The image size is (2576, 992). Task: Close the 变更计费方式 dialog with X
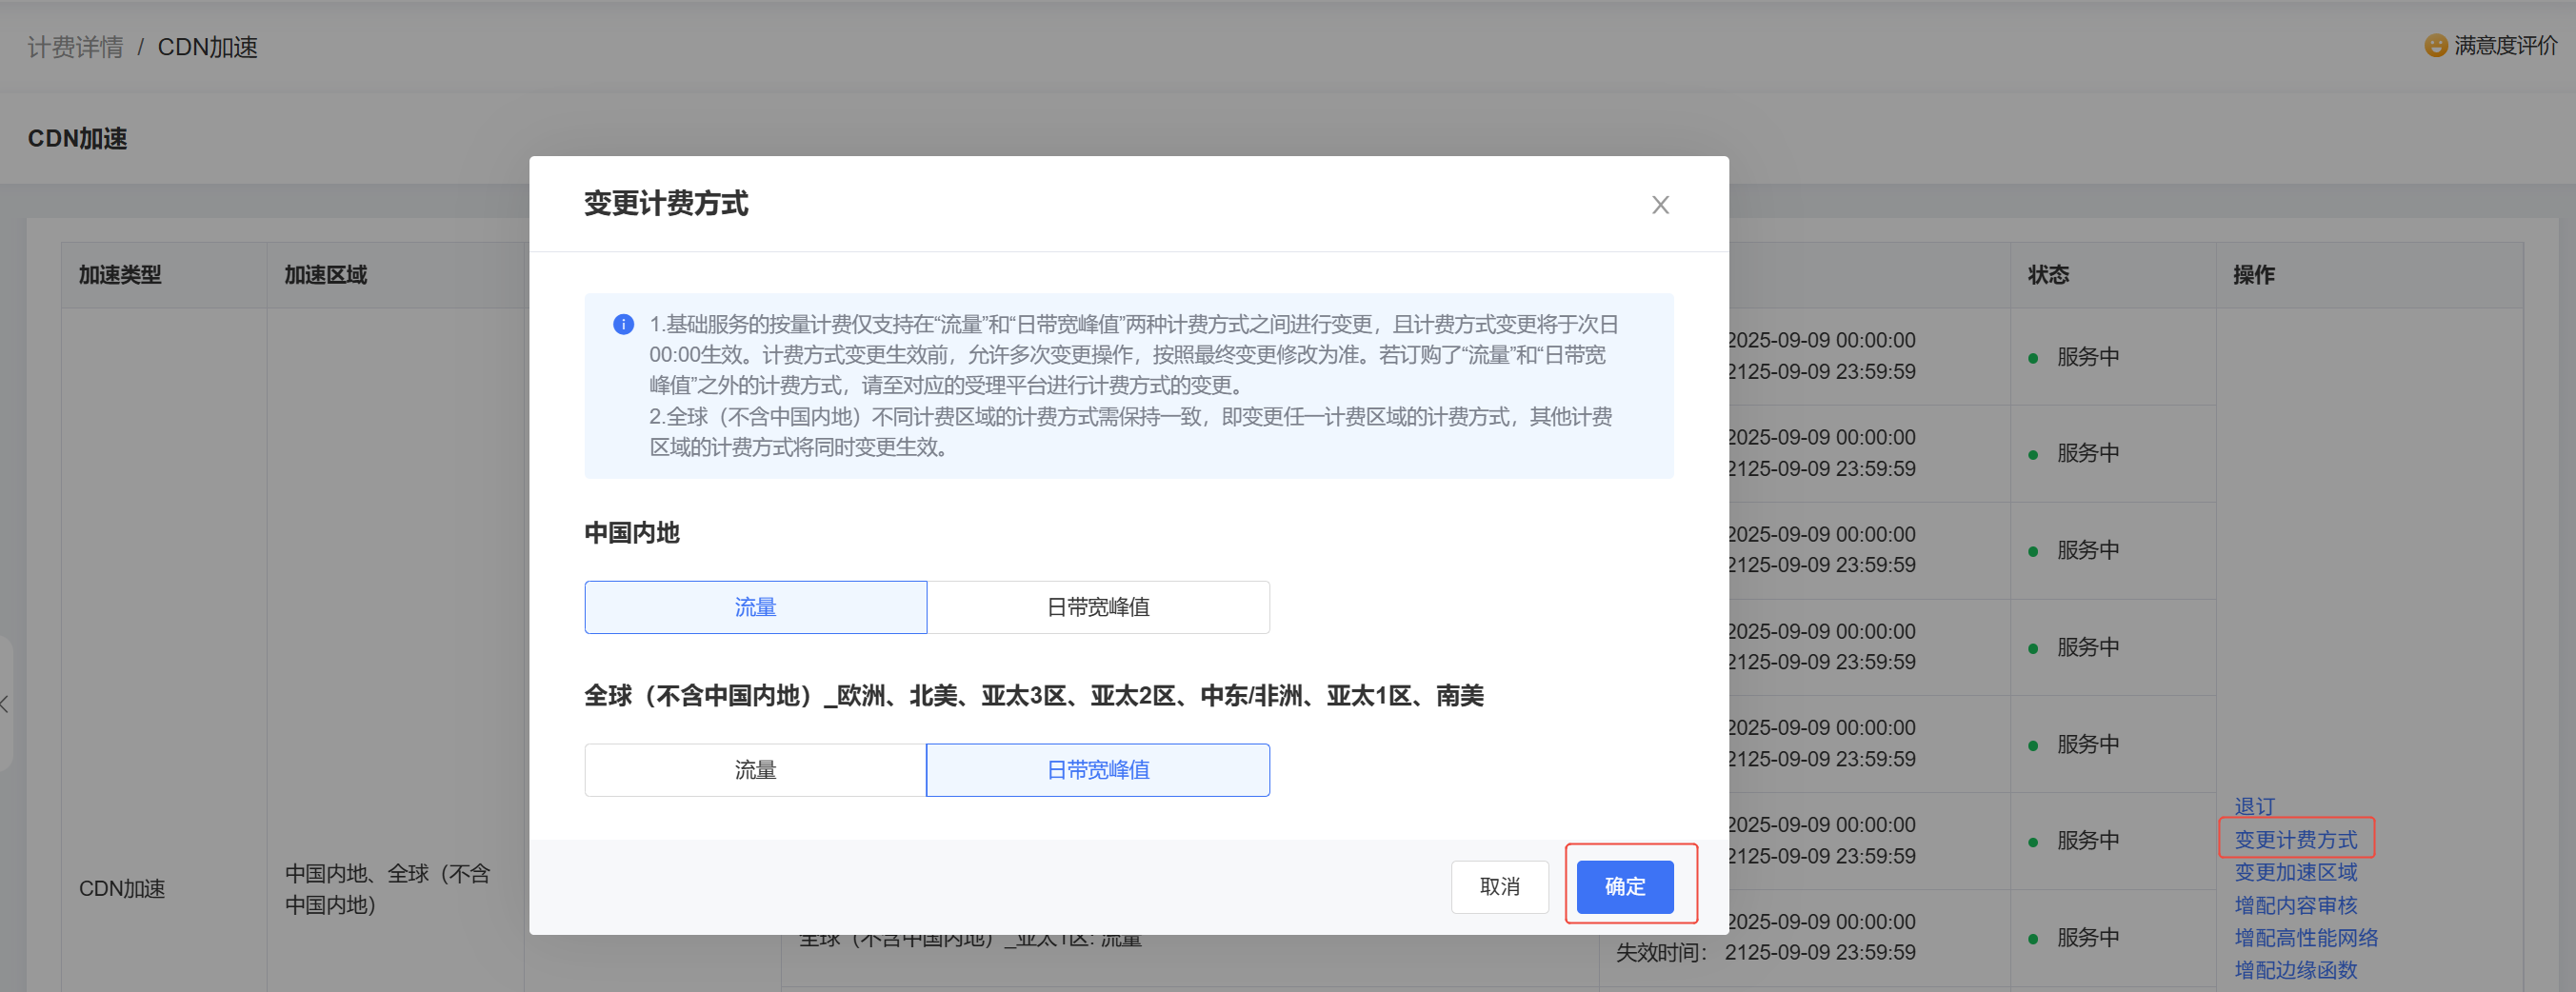coord(1660,205)
